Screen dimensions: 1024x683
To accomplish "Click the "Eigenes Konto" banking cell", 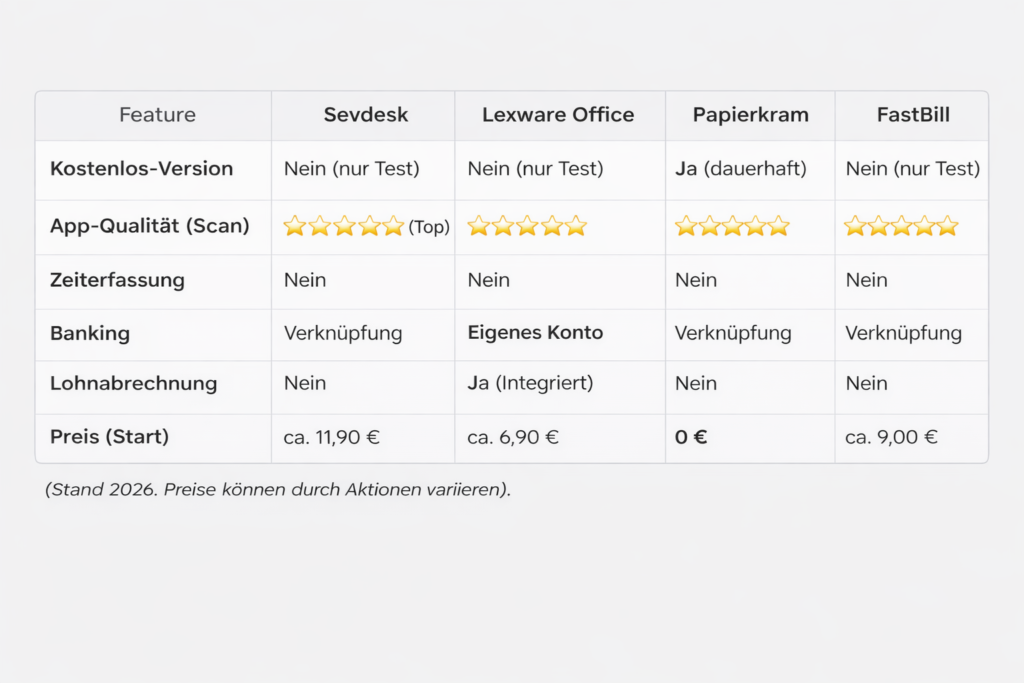I will point(535,333).
